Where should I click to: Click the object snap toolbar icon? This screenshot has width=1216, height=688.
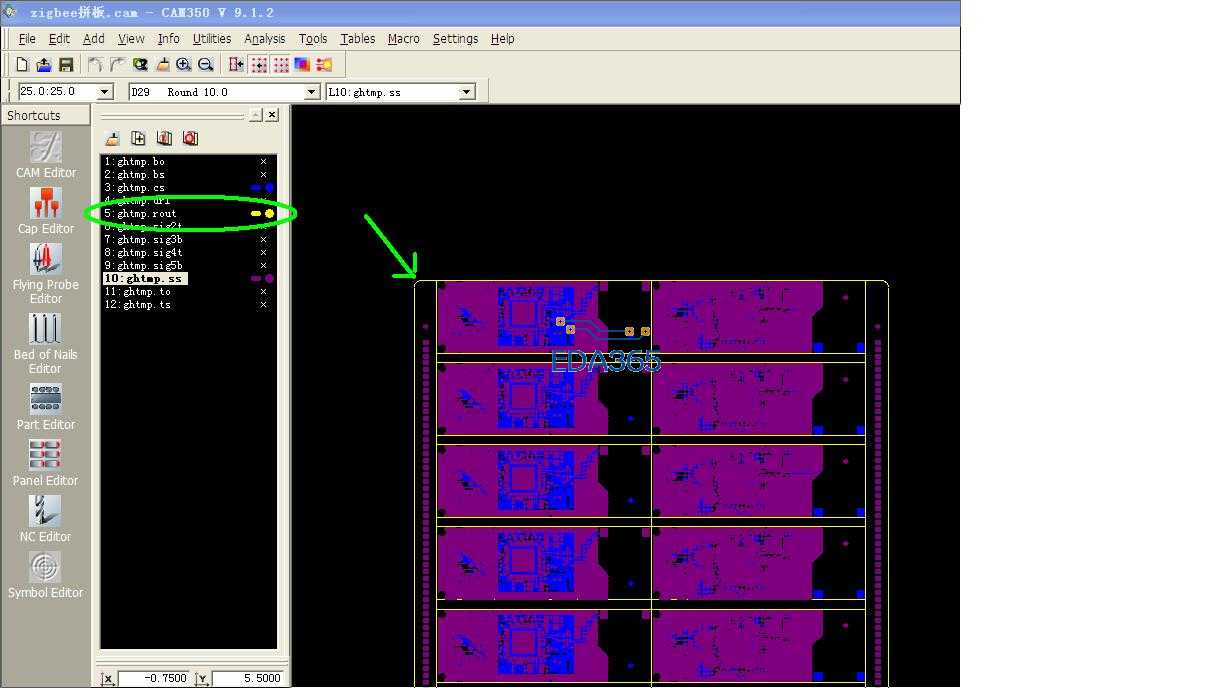pos(236,64)
